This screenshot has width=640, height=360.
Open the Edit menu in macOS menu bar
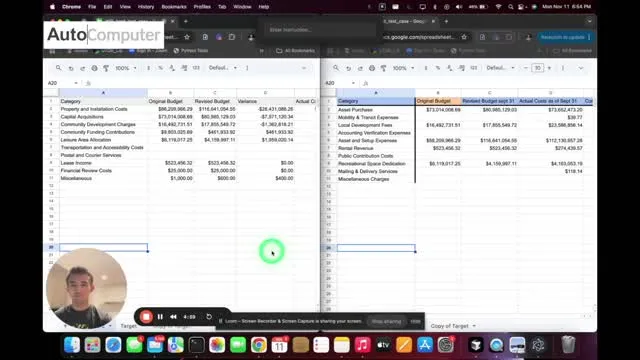tap(108, 7)
